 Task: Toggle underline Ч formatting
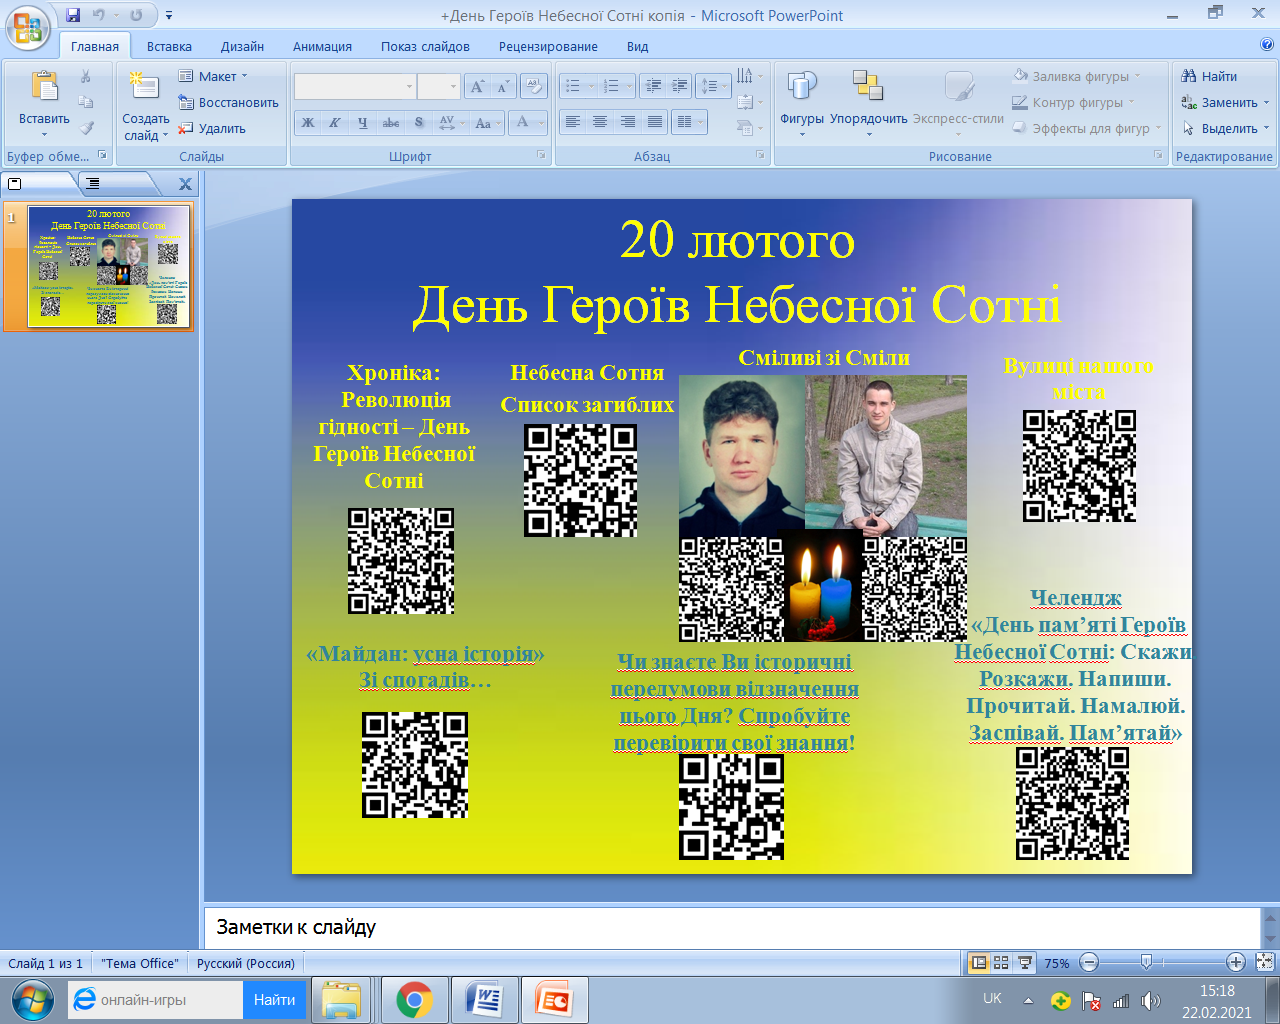coord(362,123)
